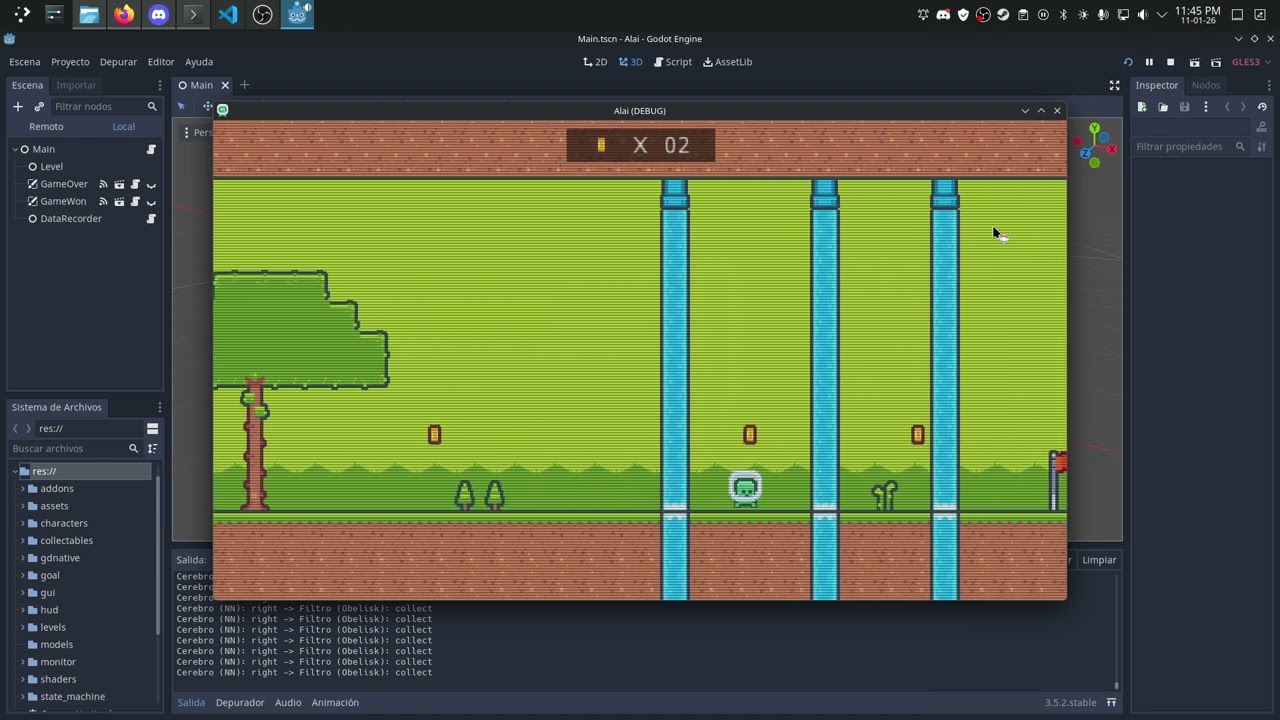1280x720 pixels.
Task: Collapse the Main node in the scene tree
Action: (16, 149)
